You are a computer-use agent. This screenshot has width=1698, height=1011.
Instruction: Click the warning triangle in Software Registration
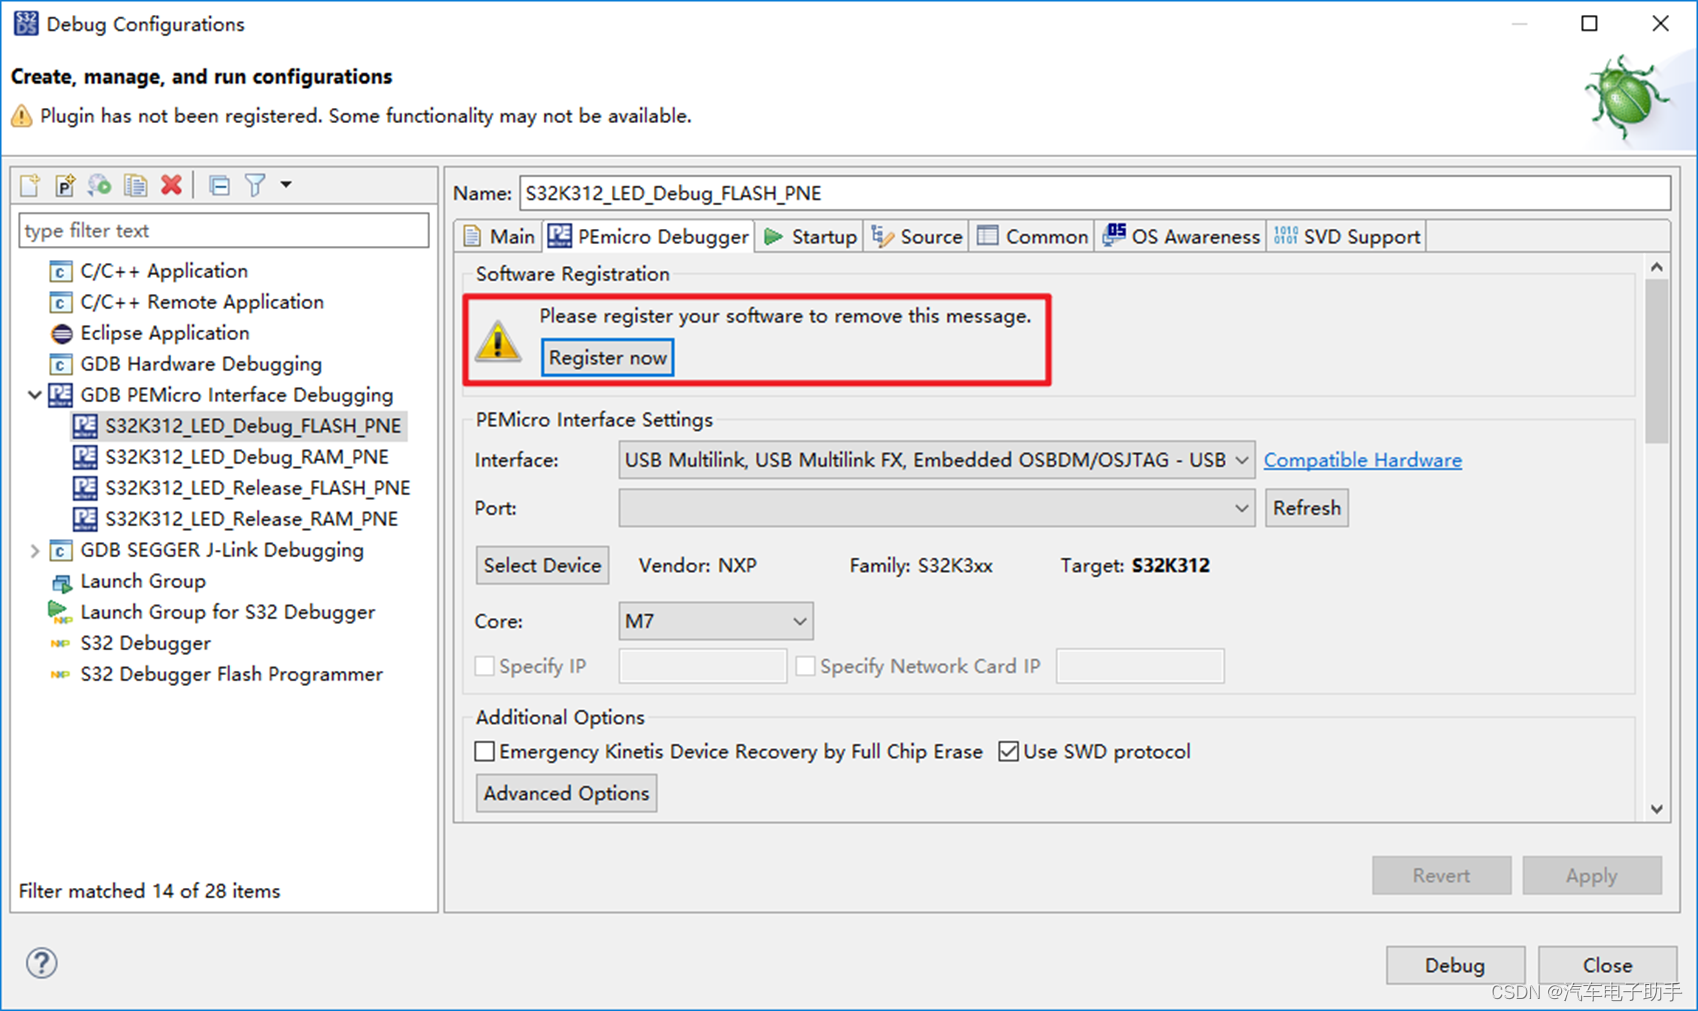(498, 340)
